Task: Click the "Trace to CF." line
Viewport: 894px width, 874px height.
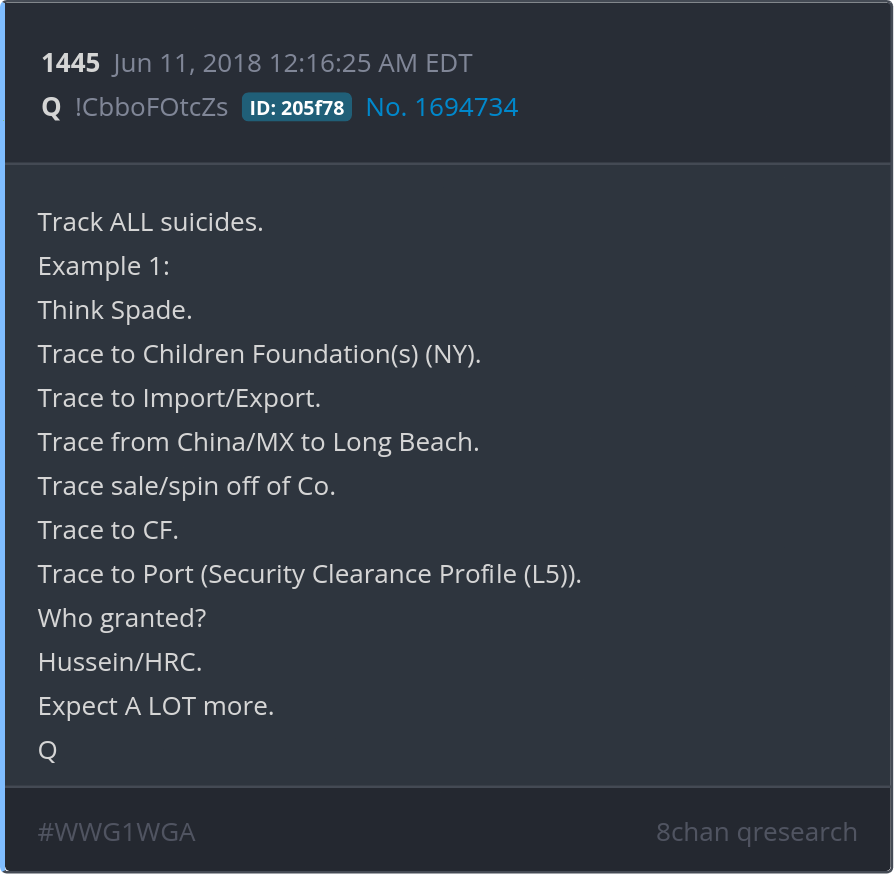Action: tap(108, 530)
